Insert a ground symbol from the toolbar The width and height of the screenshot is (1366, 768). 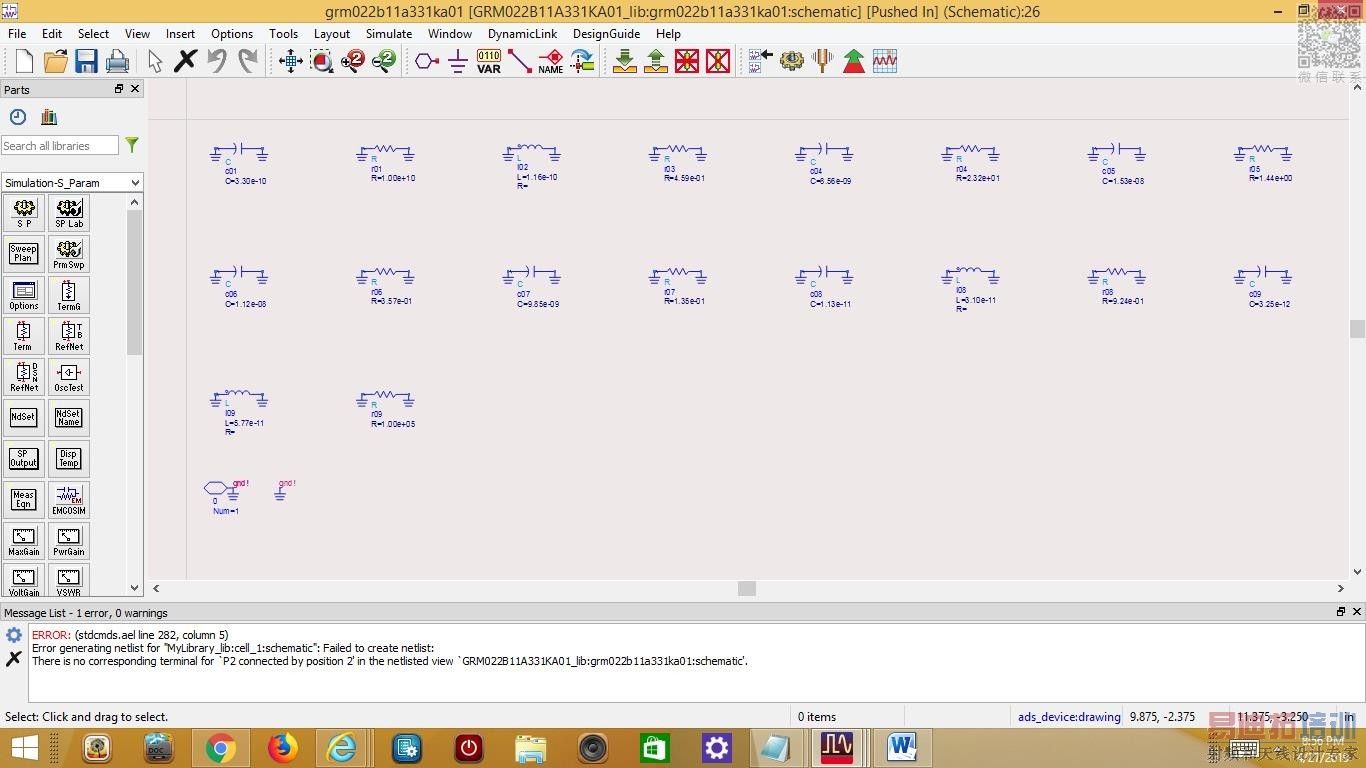(x=458, y=61)
